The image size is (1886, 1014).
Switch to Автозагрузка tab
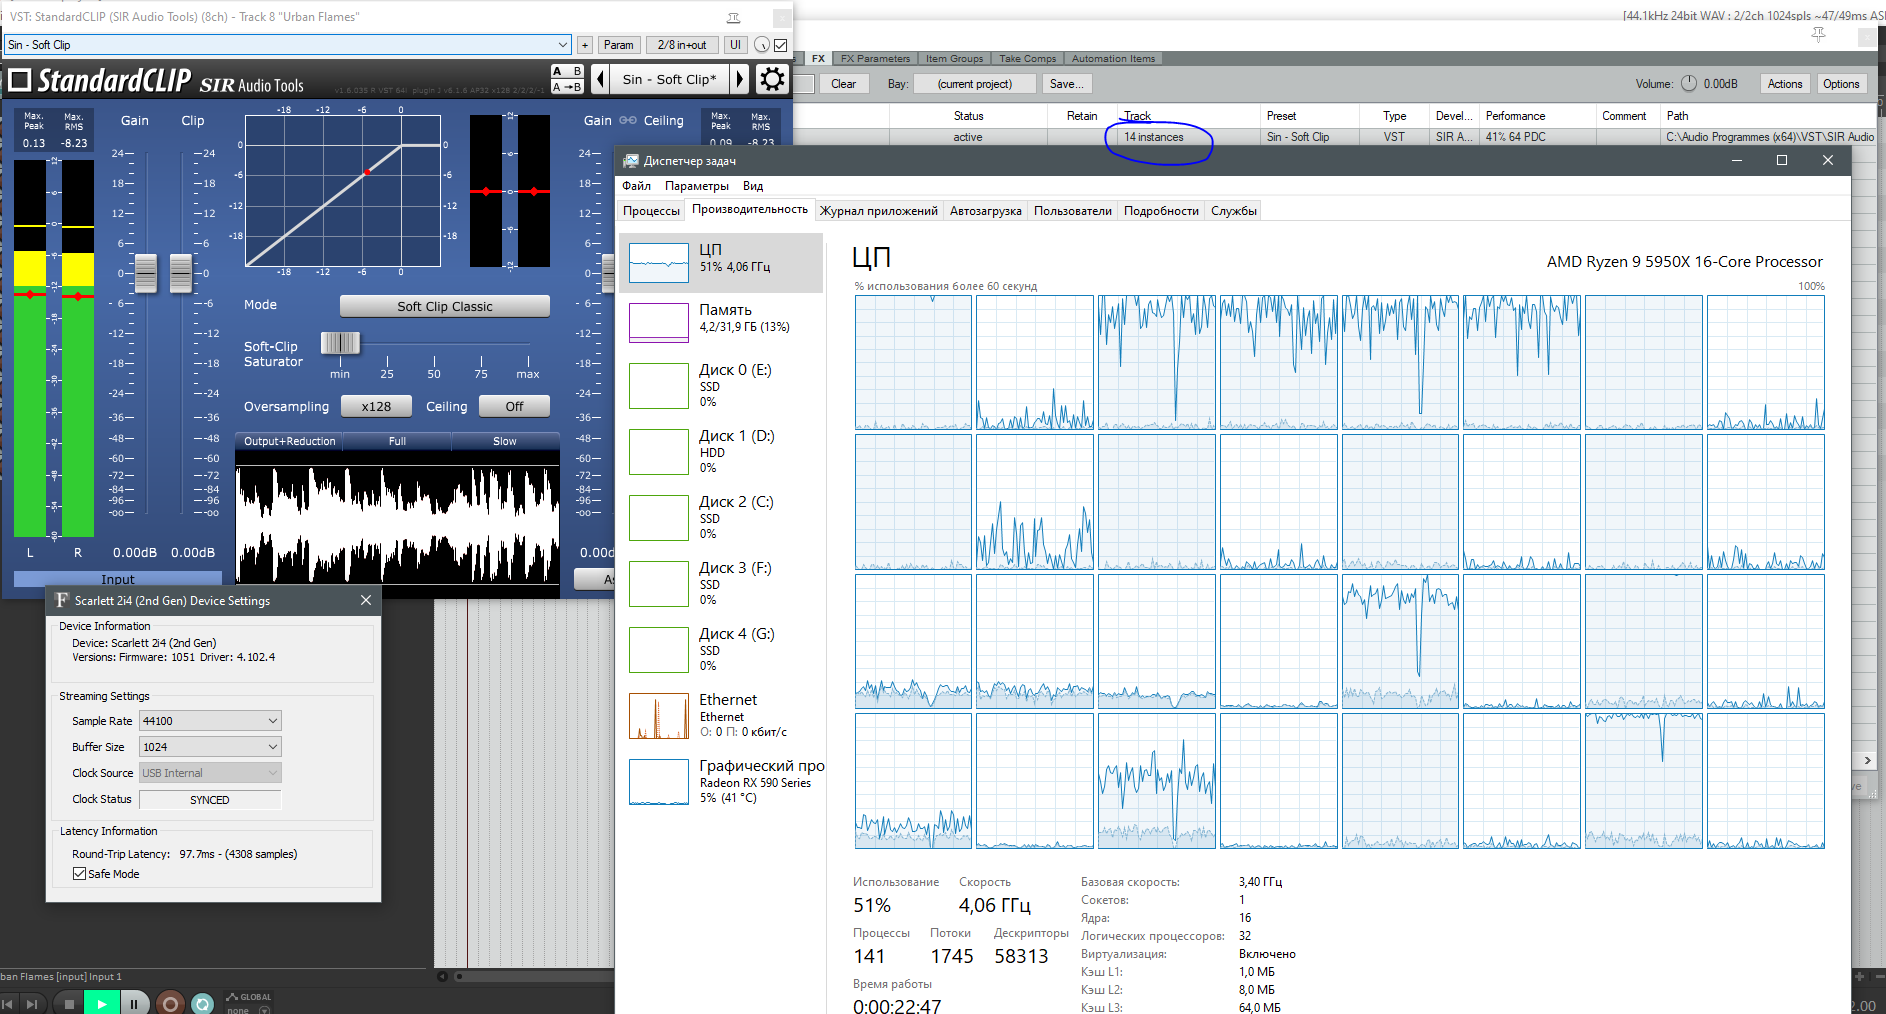tap(986, 211)
